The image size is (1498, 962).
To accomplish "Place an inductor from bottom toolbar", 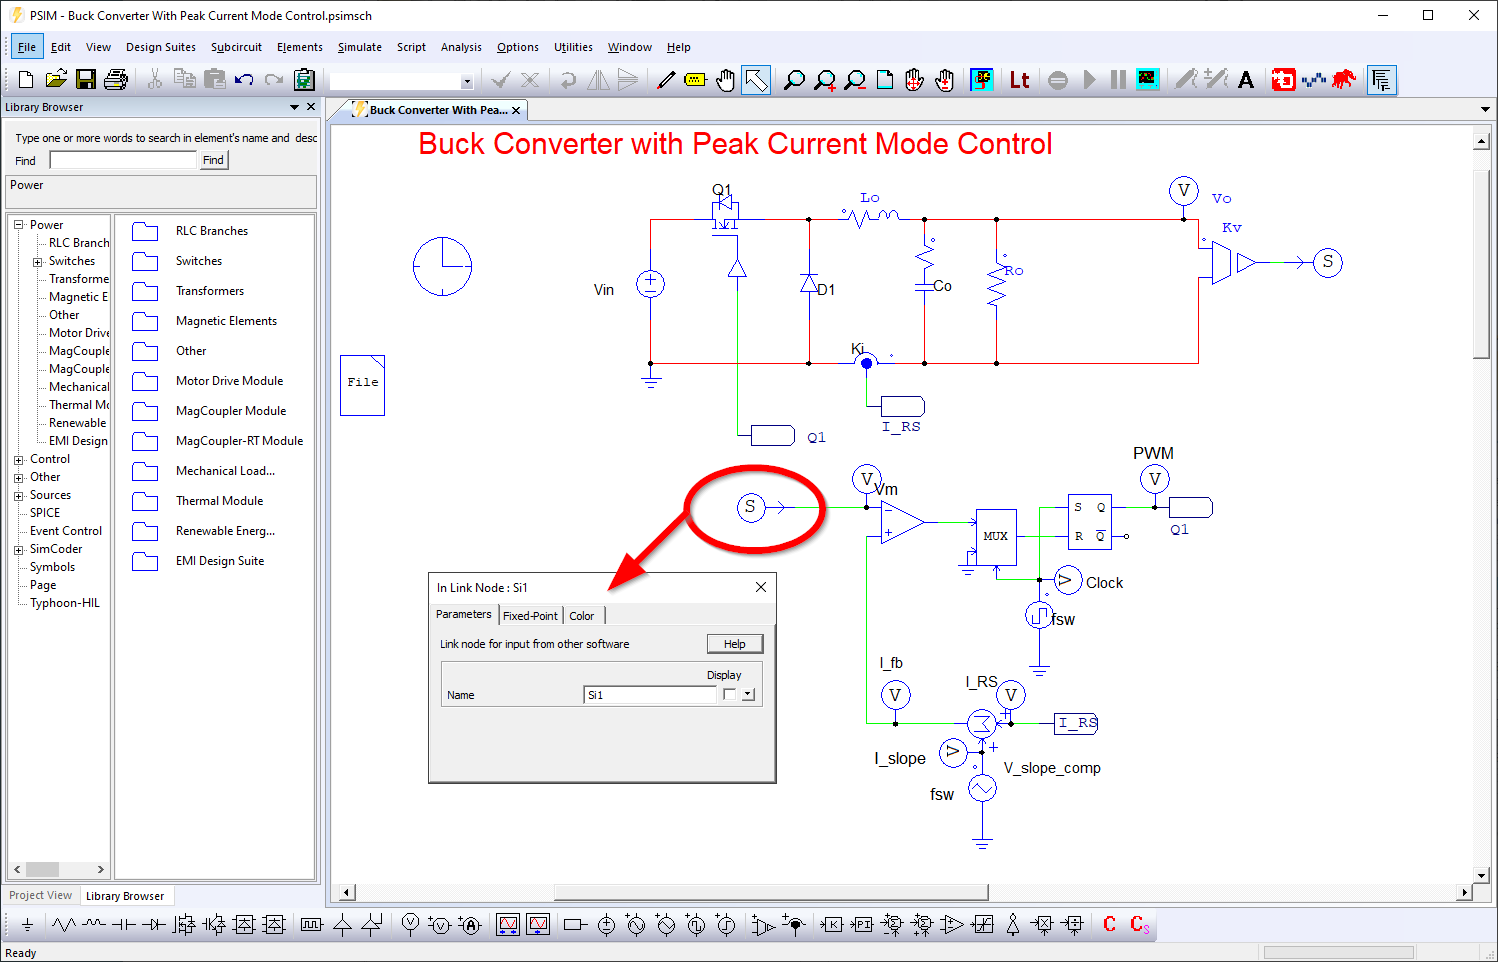I will pos(94,925).
